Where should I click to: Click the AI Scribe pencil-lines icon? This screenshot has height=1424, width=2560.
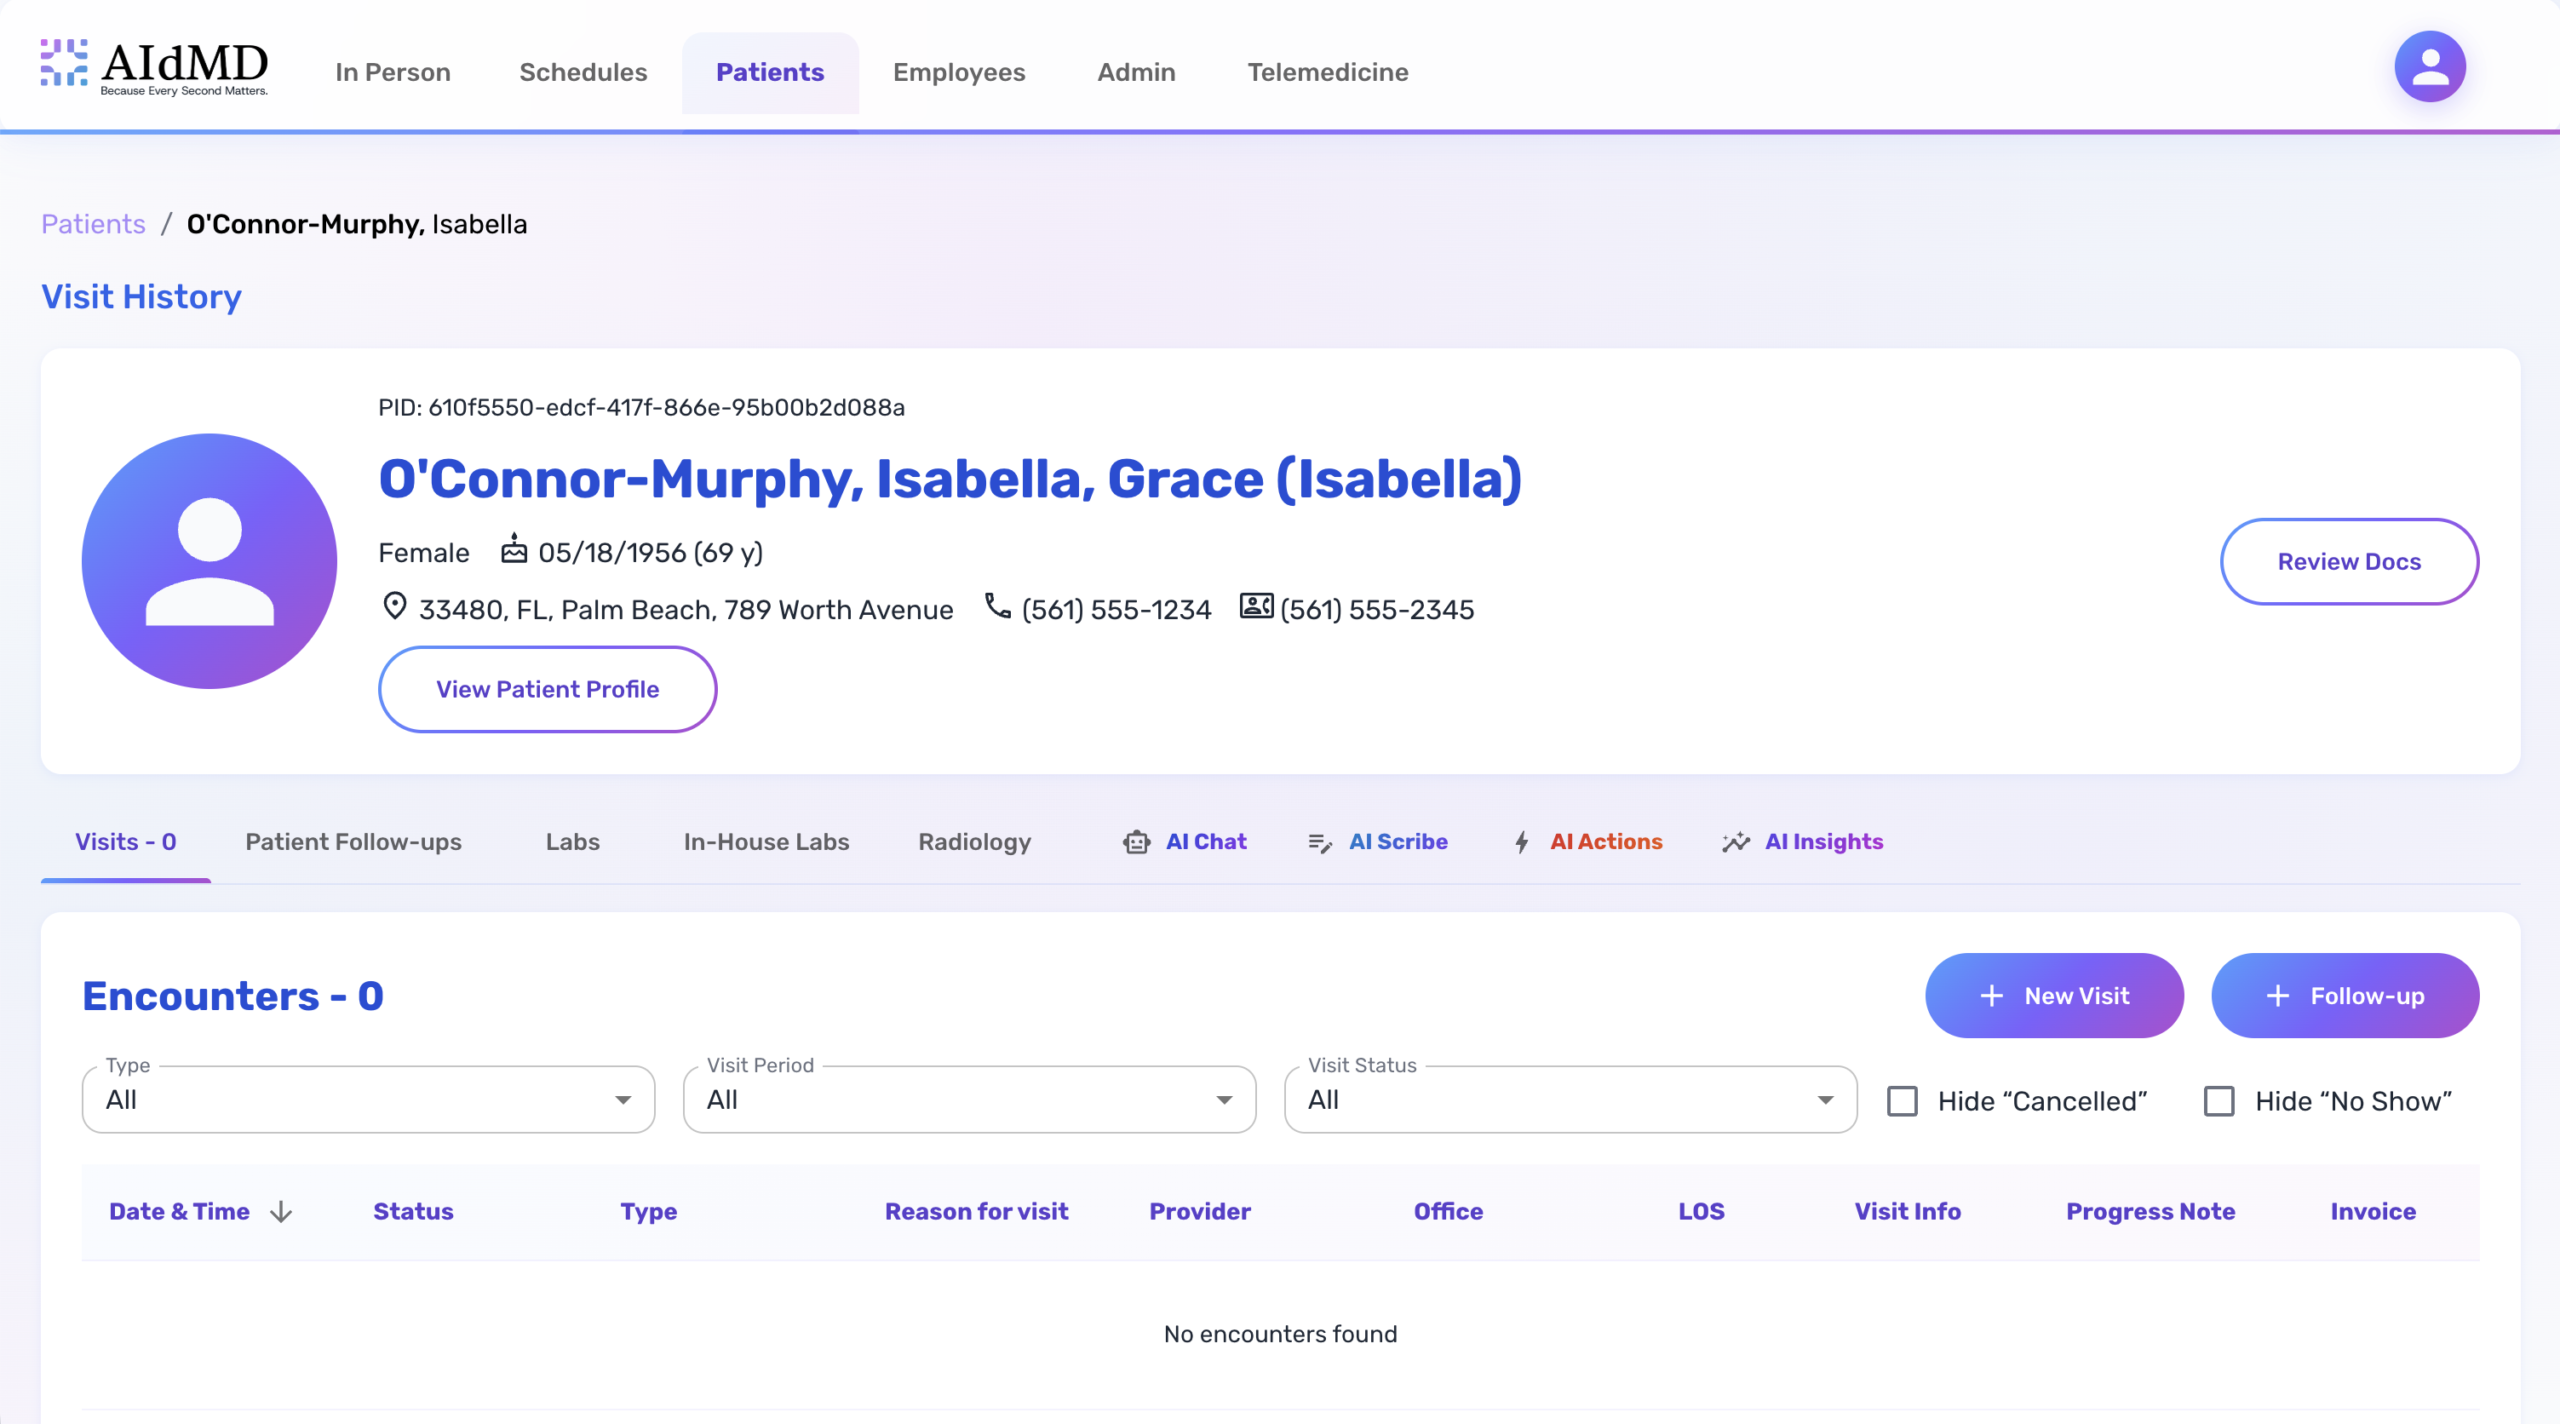point(1319,843)
